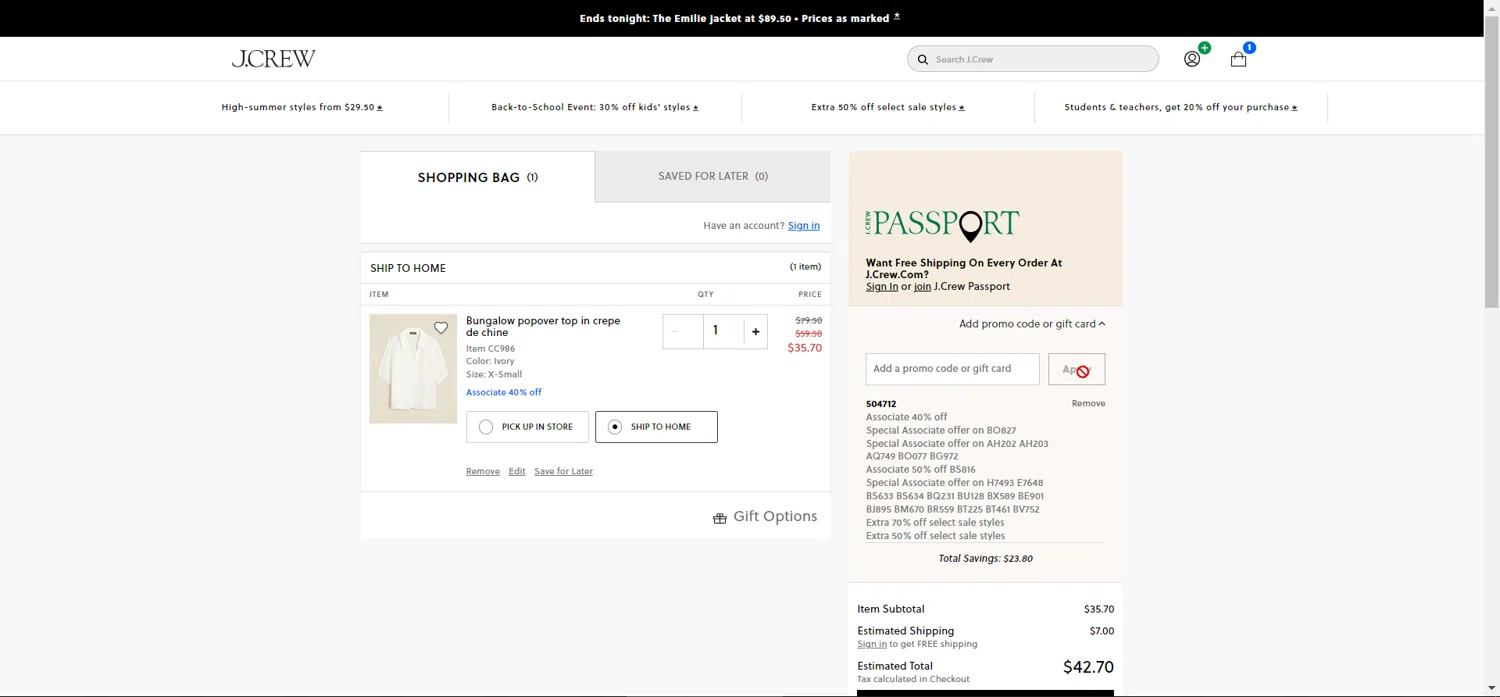1500x697 pixels.
Task: Switch to the Saved For Later tab
Action: (x=713, y=176)
